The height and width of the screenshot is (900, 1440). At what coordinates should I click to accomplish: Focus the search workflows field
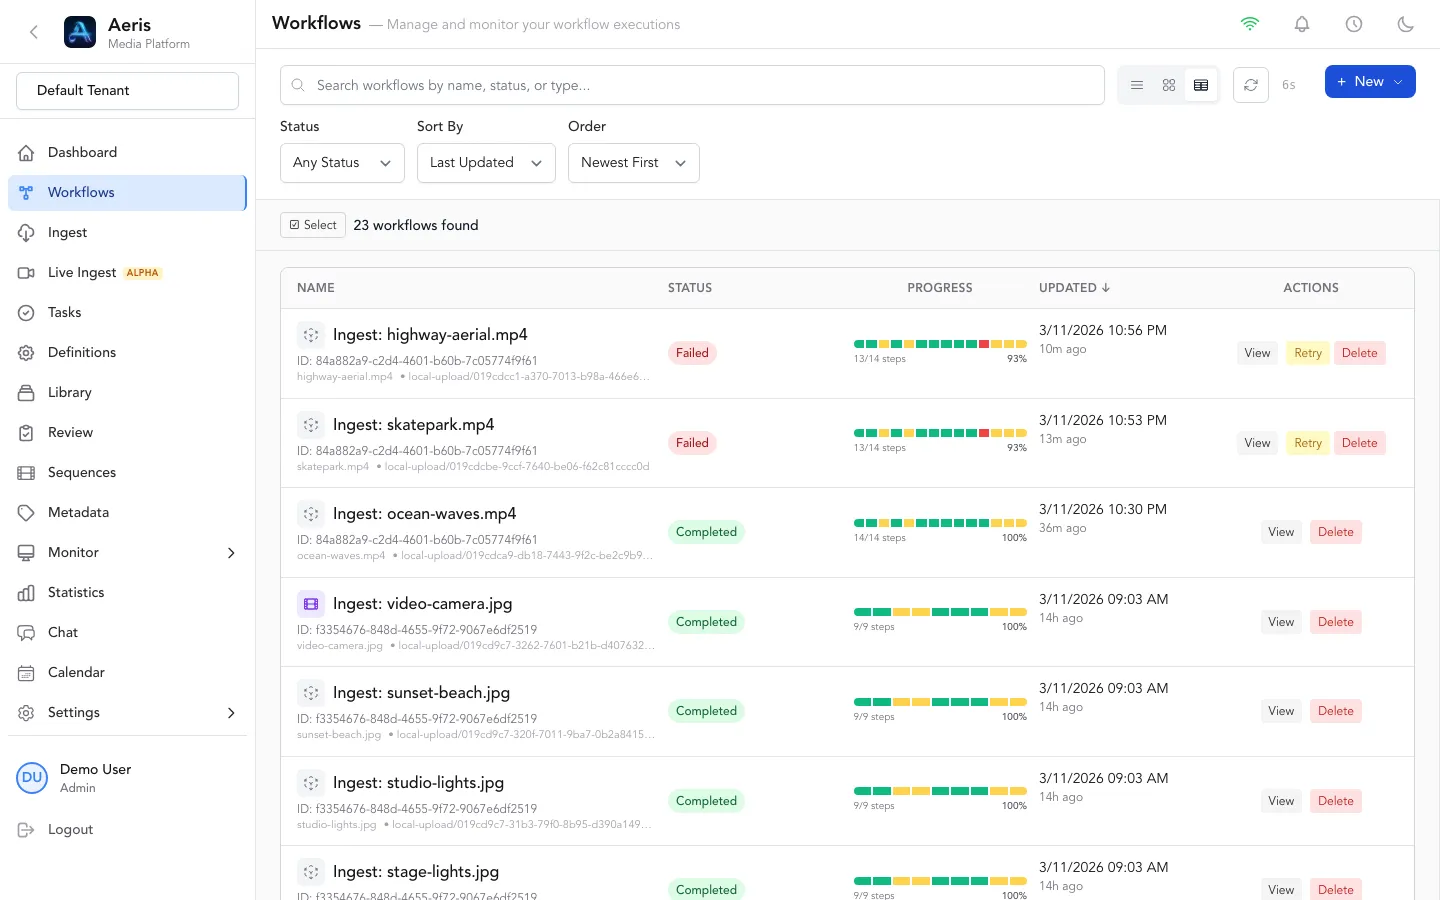692,85
